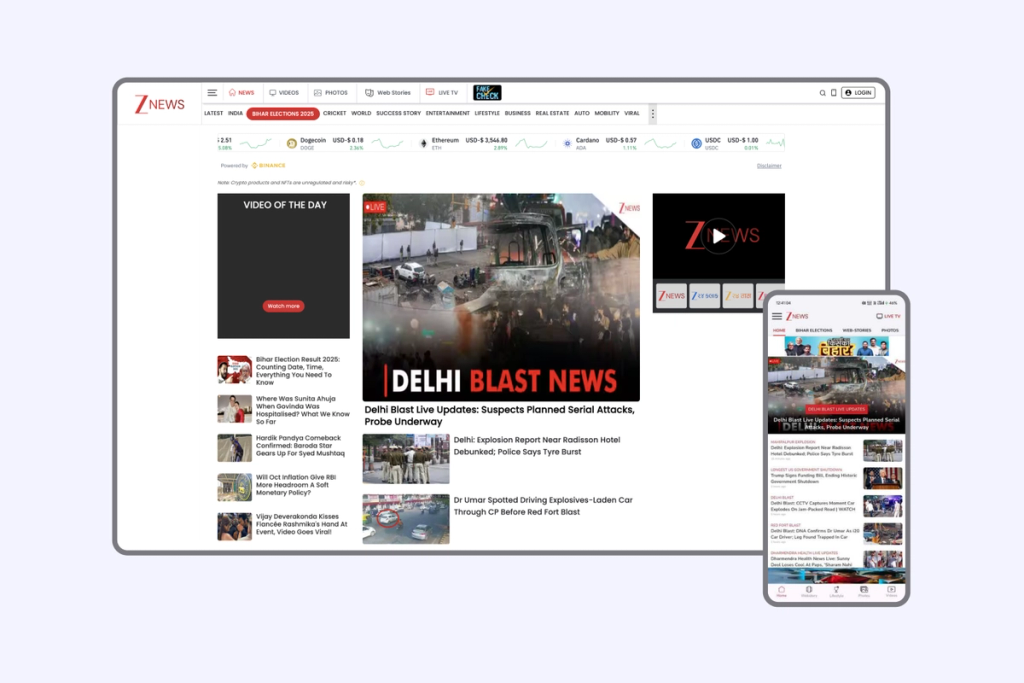Play the Zee News live video
Viewport: 1024px width, 683px height.
pos(718,236)
